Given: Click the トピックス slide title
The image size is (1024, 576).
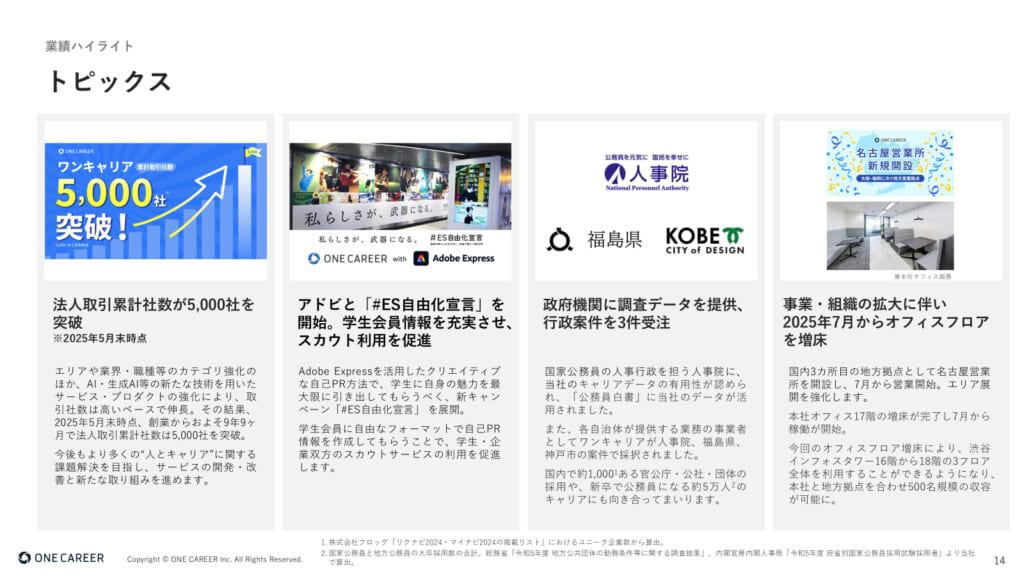Looking at the screenshot, I should 109,81.
